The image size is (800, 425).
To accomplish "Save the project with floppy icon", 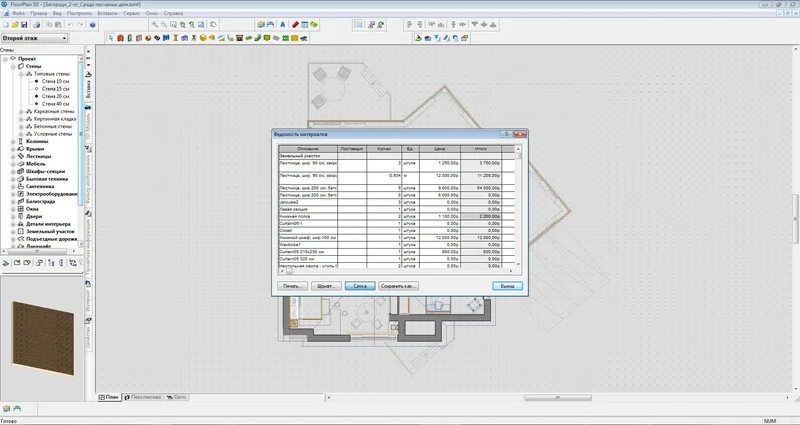I will pos(24,24).
